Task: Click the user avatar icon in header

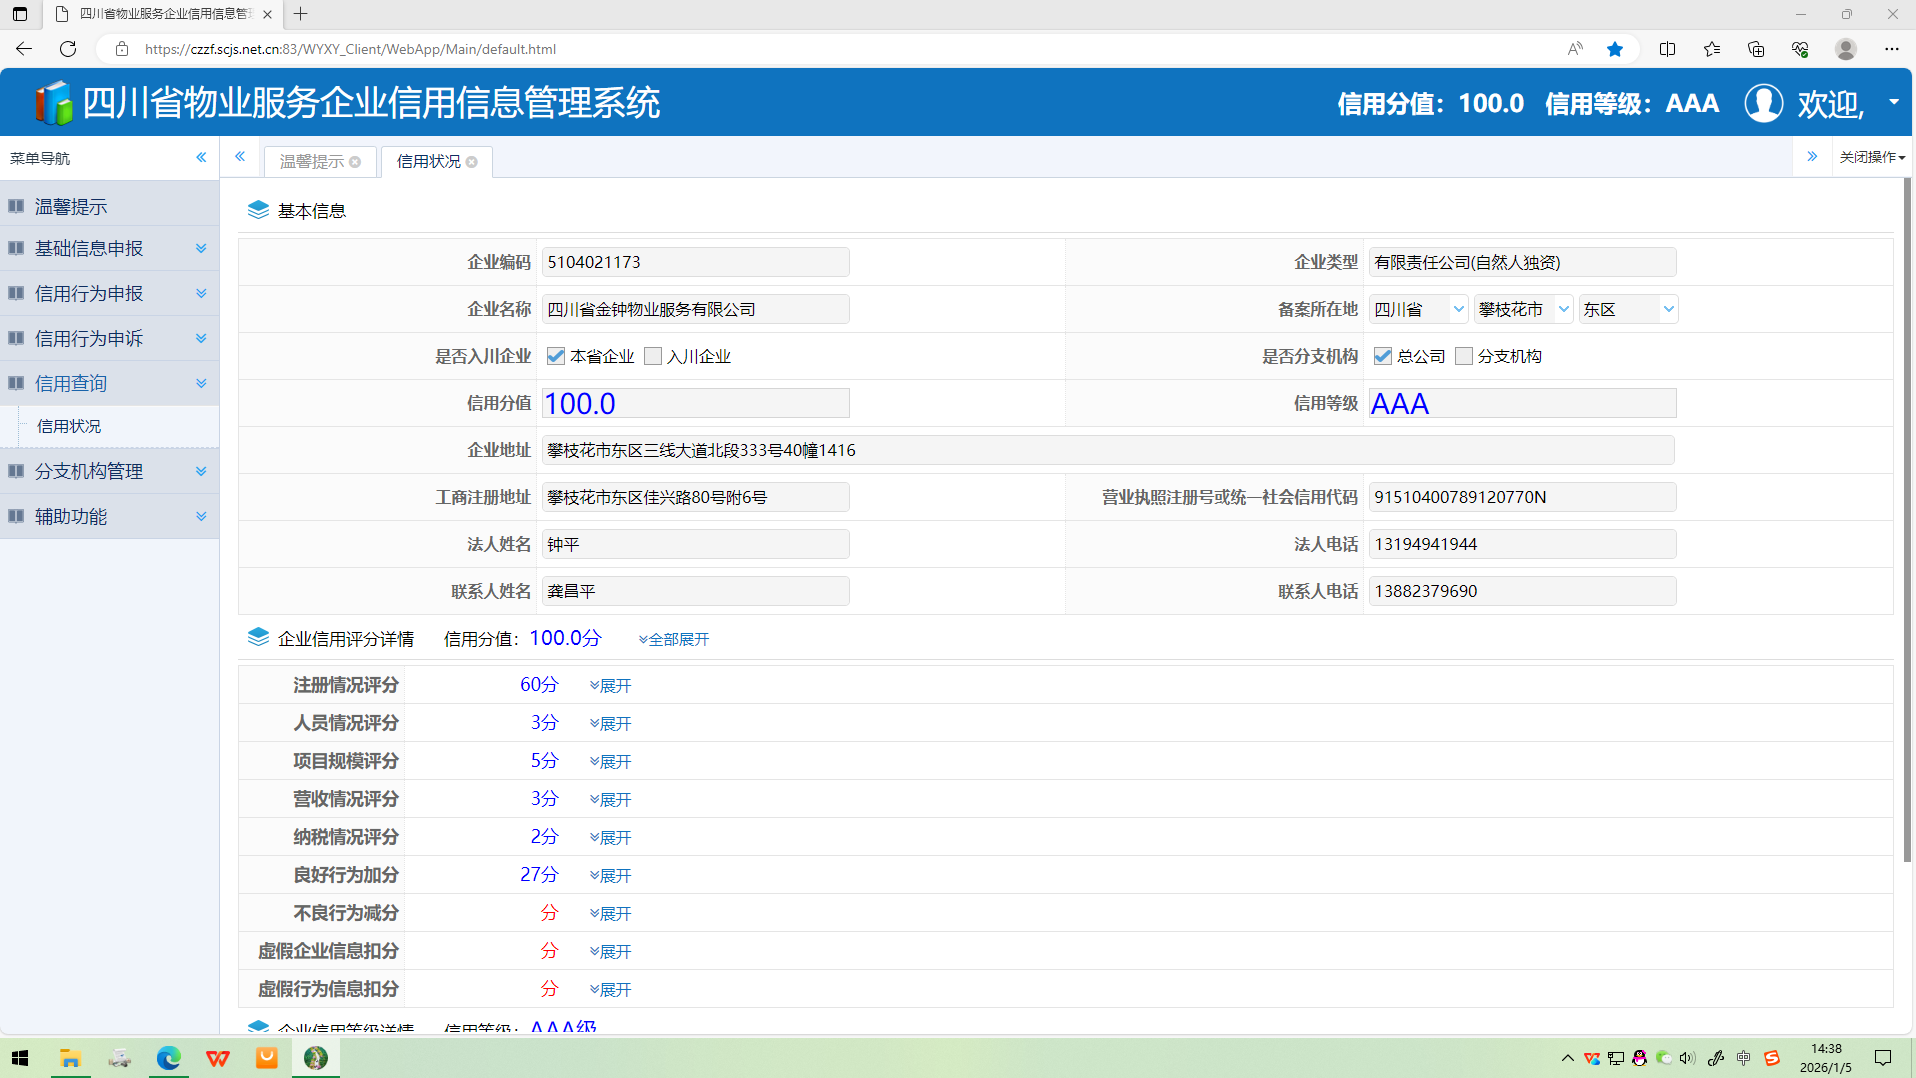Action: (1763, 103)
